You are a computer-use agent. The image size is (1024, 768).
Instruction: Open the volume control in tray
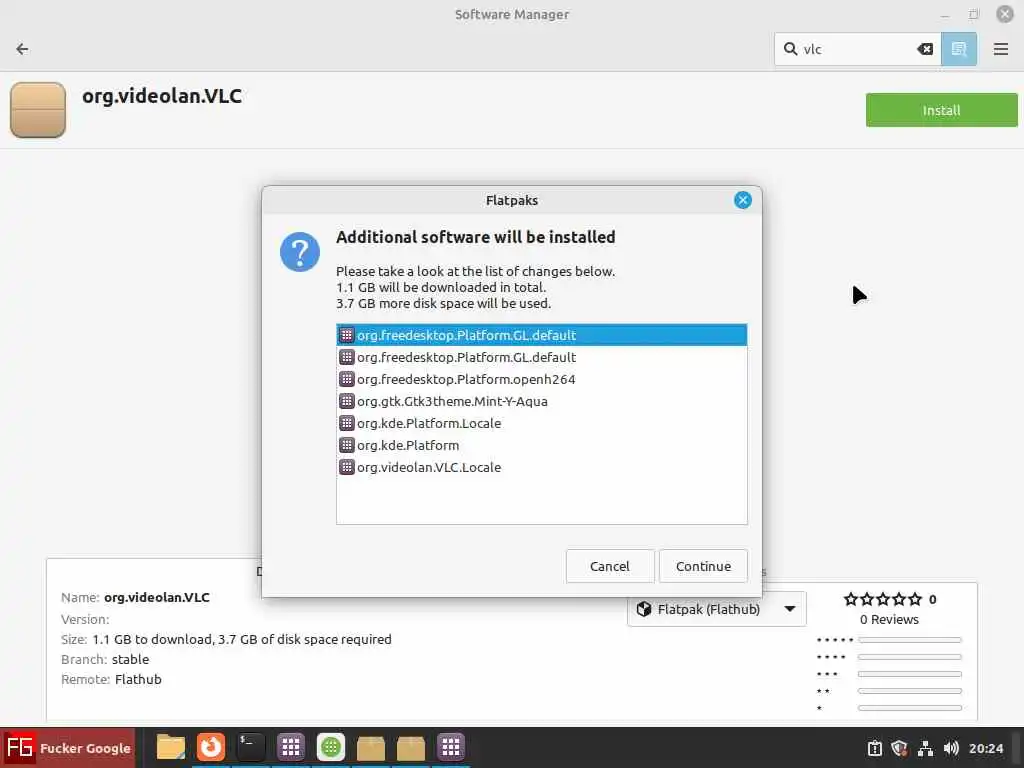coord(951,748)
